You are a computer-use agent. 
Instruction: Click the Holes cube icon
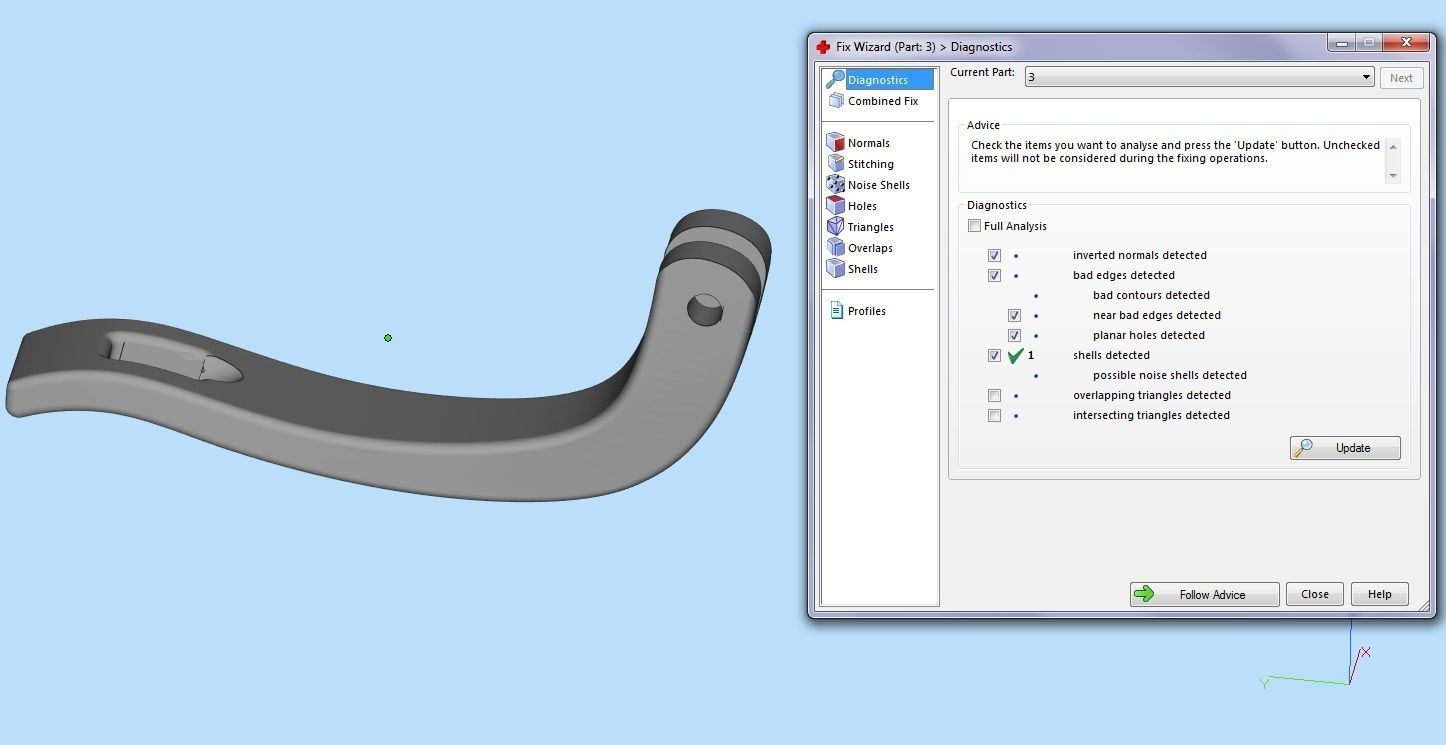tap(836, 206)
